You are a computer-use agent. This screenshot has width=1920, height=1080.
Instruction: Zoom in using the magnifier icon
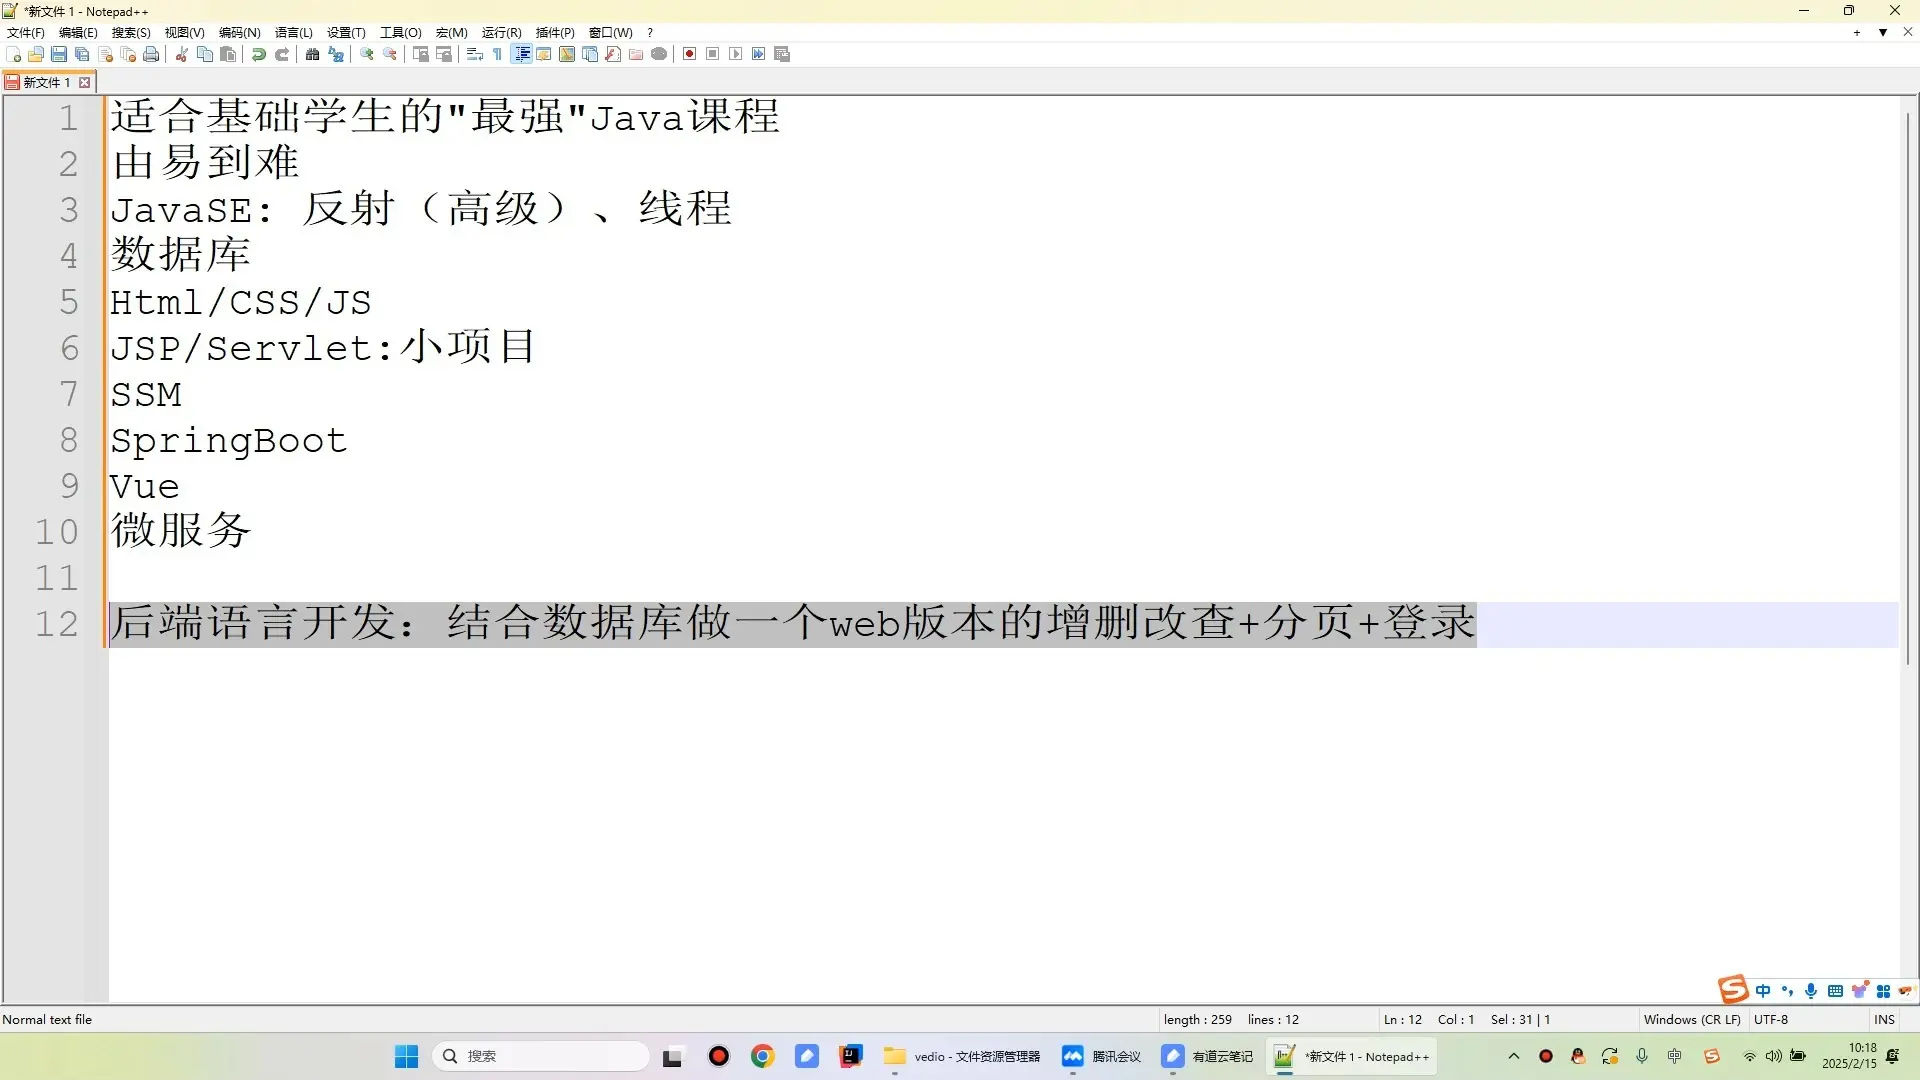coord(368,54)
